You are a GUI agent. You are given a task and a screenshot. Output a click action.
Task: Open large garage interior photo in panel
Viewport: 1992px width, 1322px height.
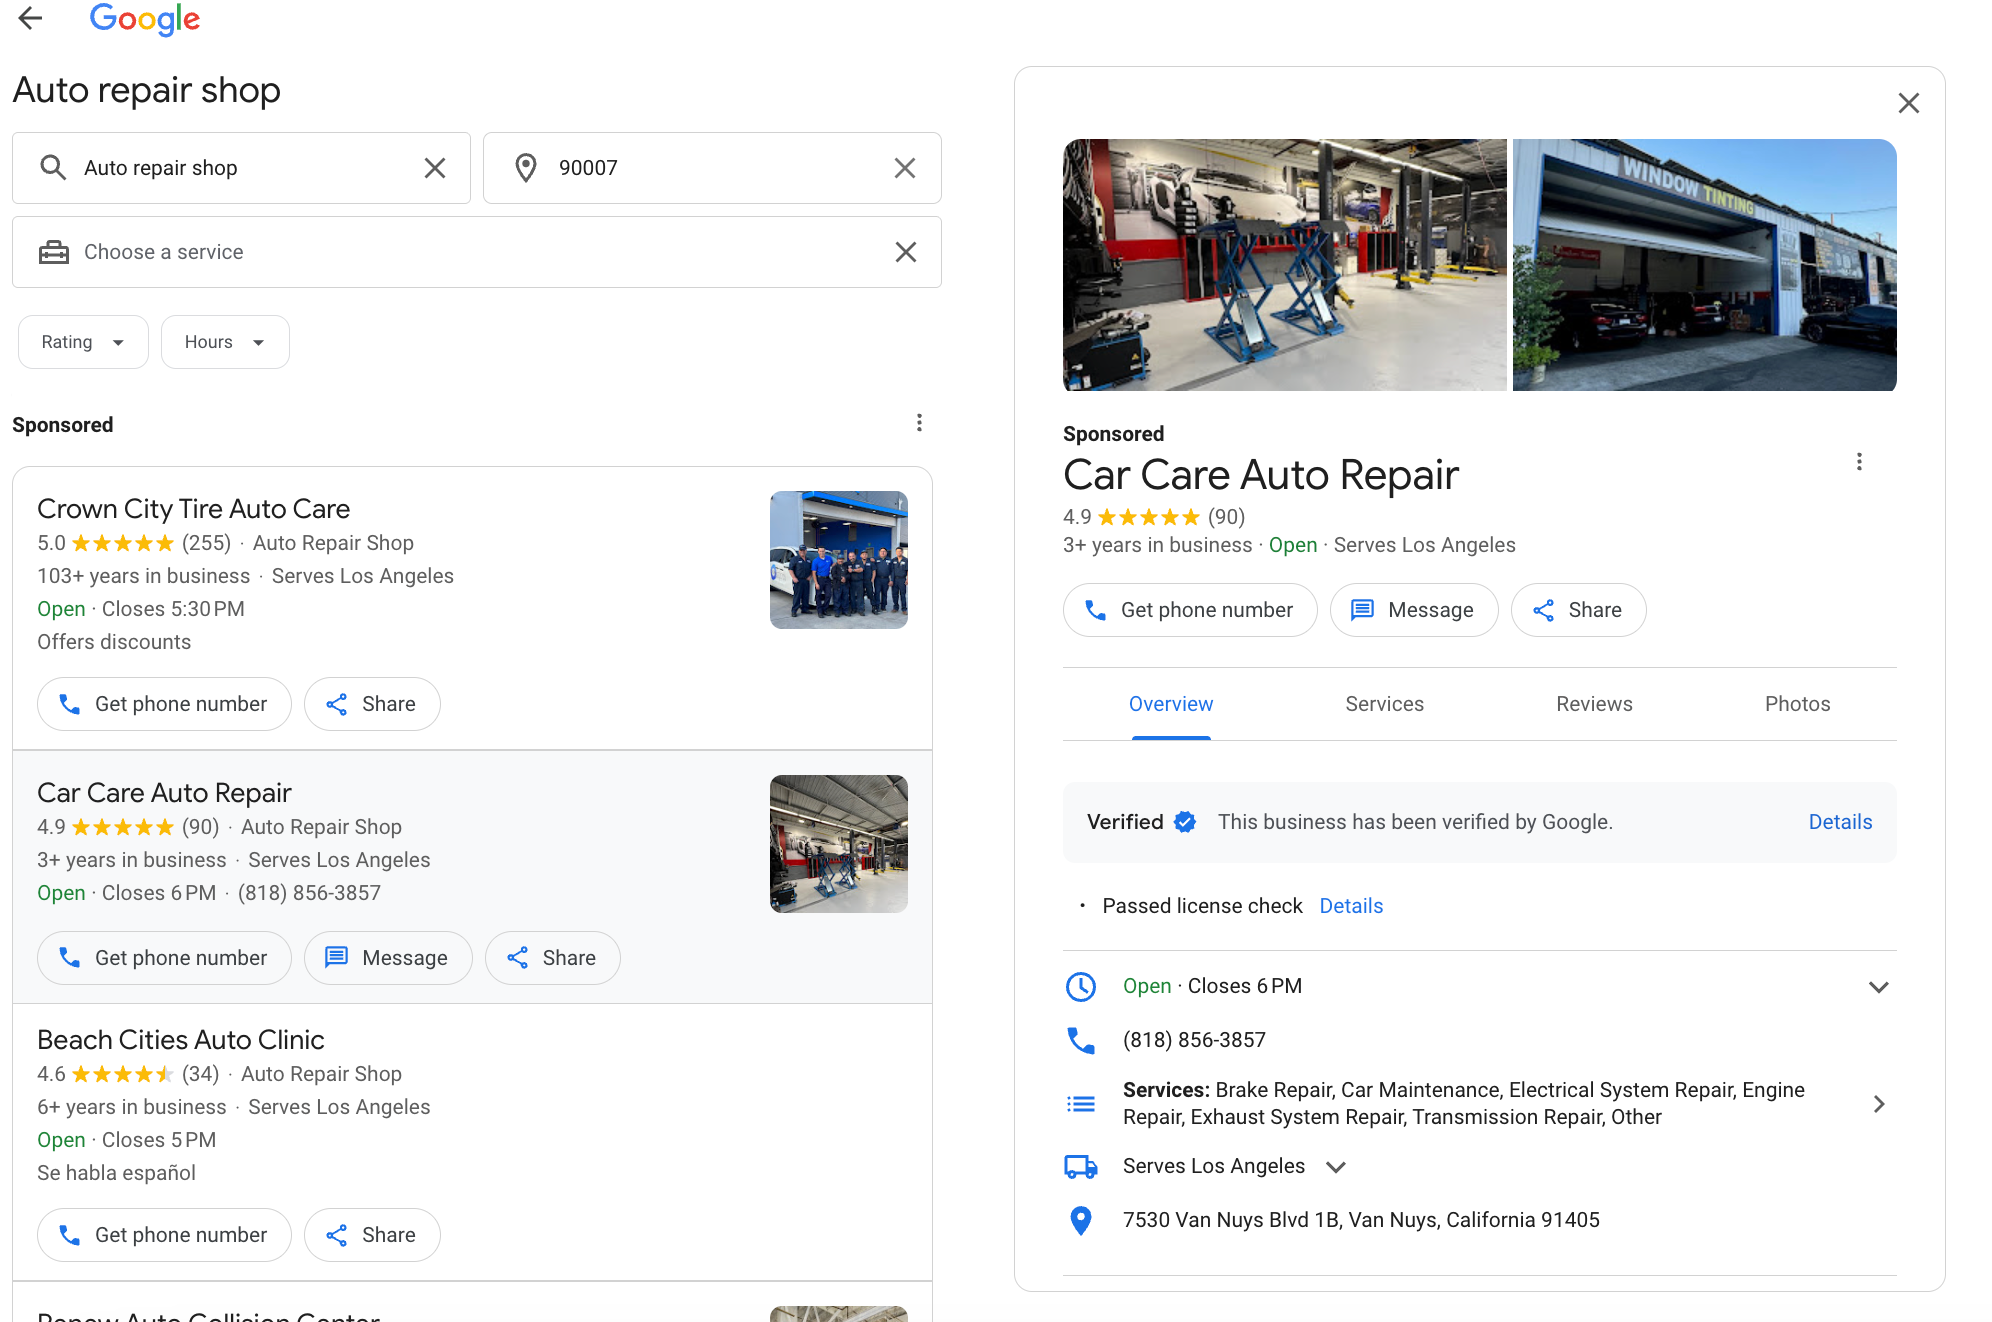point(1285,265)
